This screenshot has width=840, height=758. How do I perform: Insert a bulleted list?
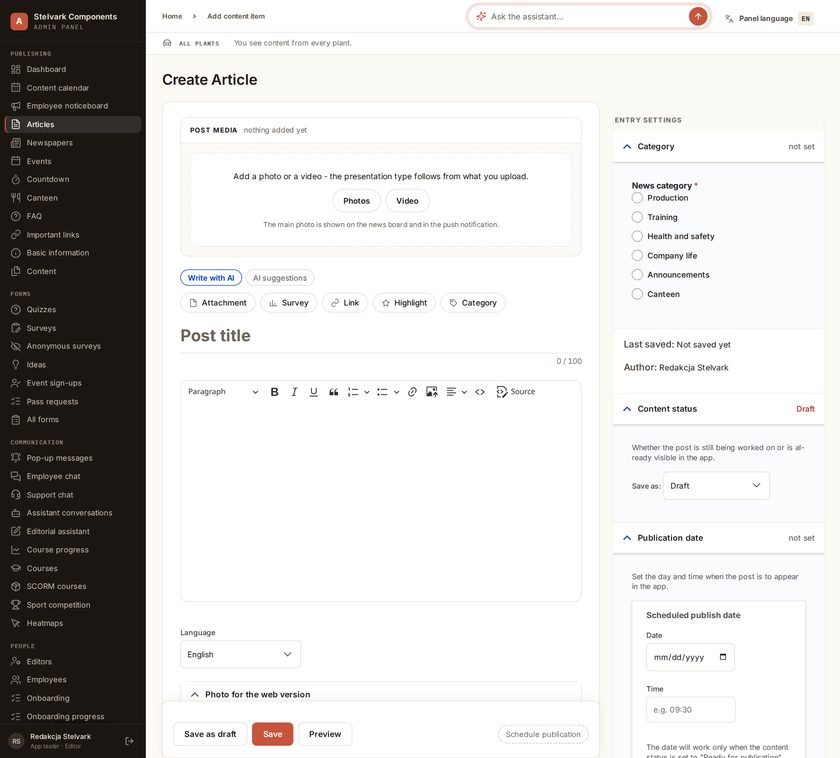[x=382, y=392]
